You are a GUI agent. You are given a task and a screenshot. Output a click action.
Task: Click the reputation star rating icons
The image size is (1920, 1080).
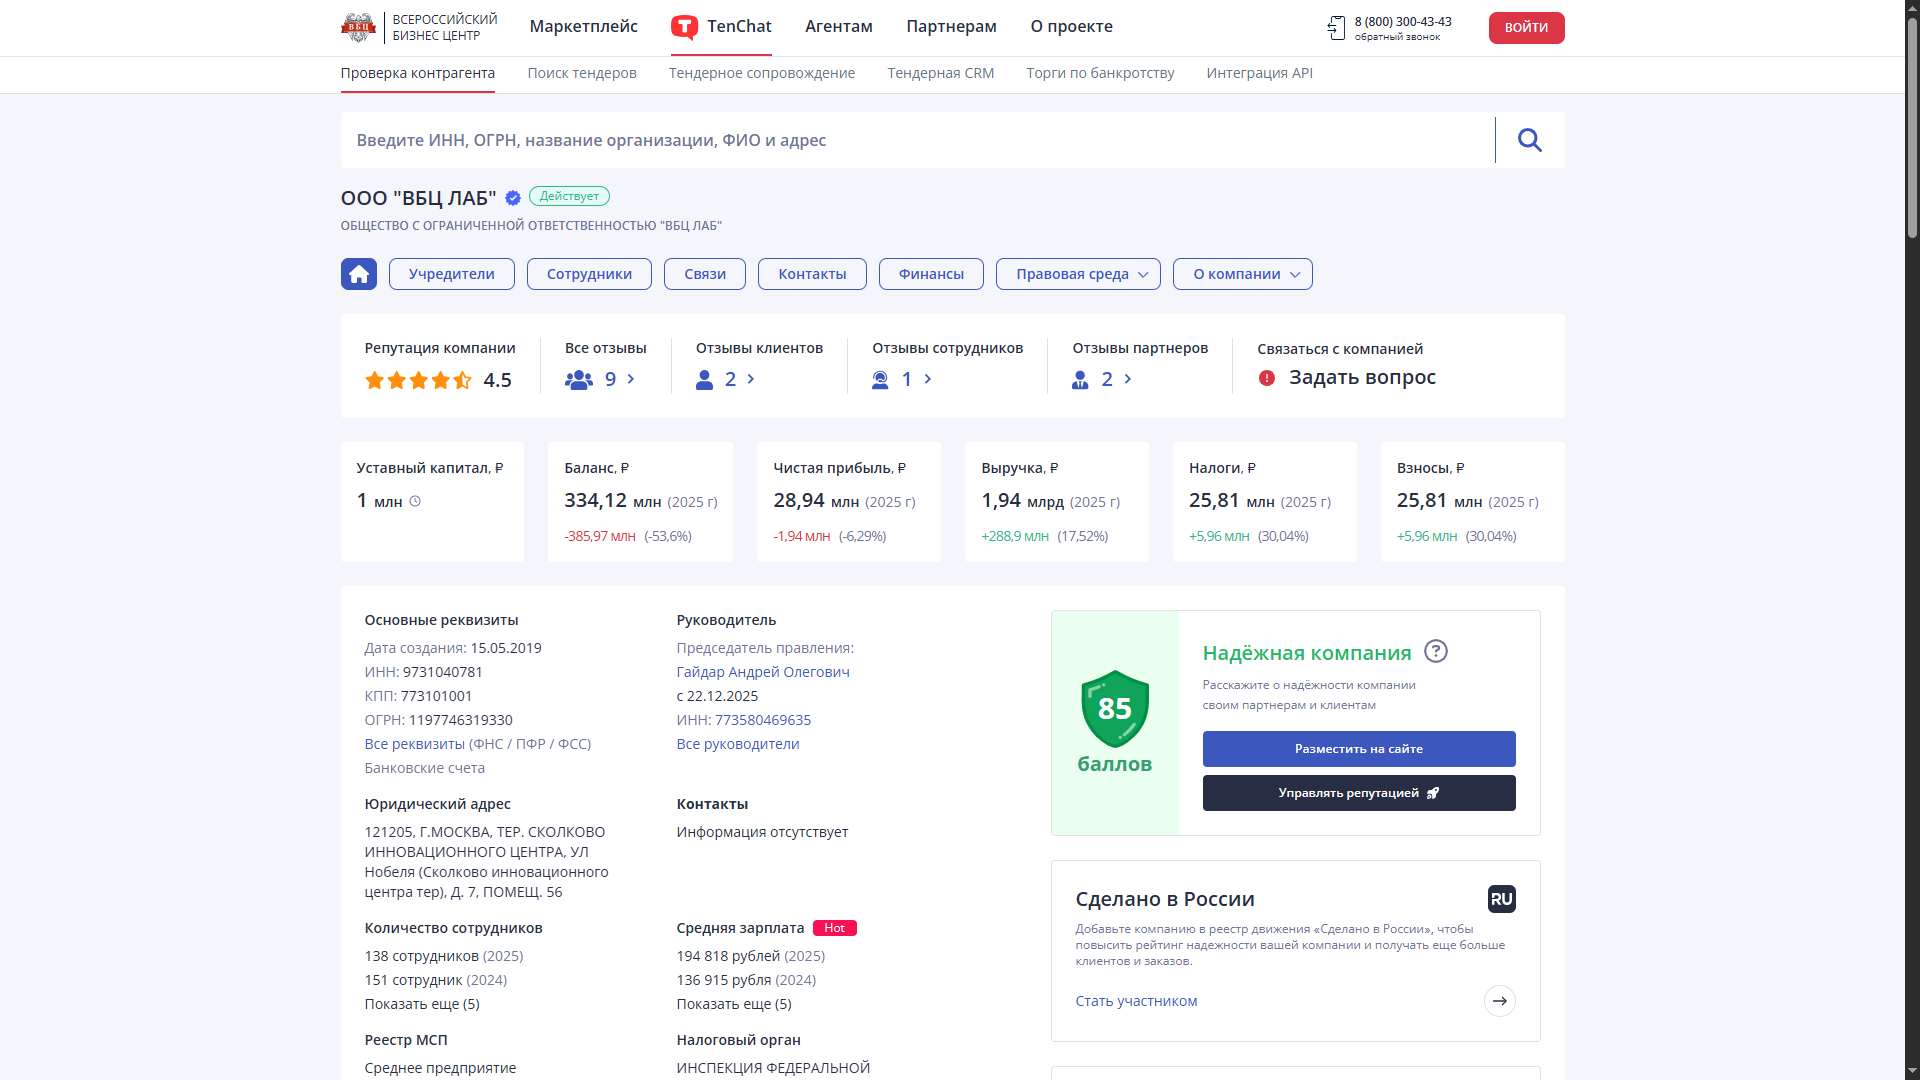click(418, 380)
